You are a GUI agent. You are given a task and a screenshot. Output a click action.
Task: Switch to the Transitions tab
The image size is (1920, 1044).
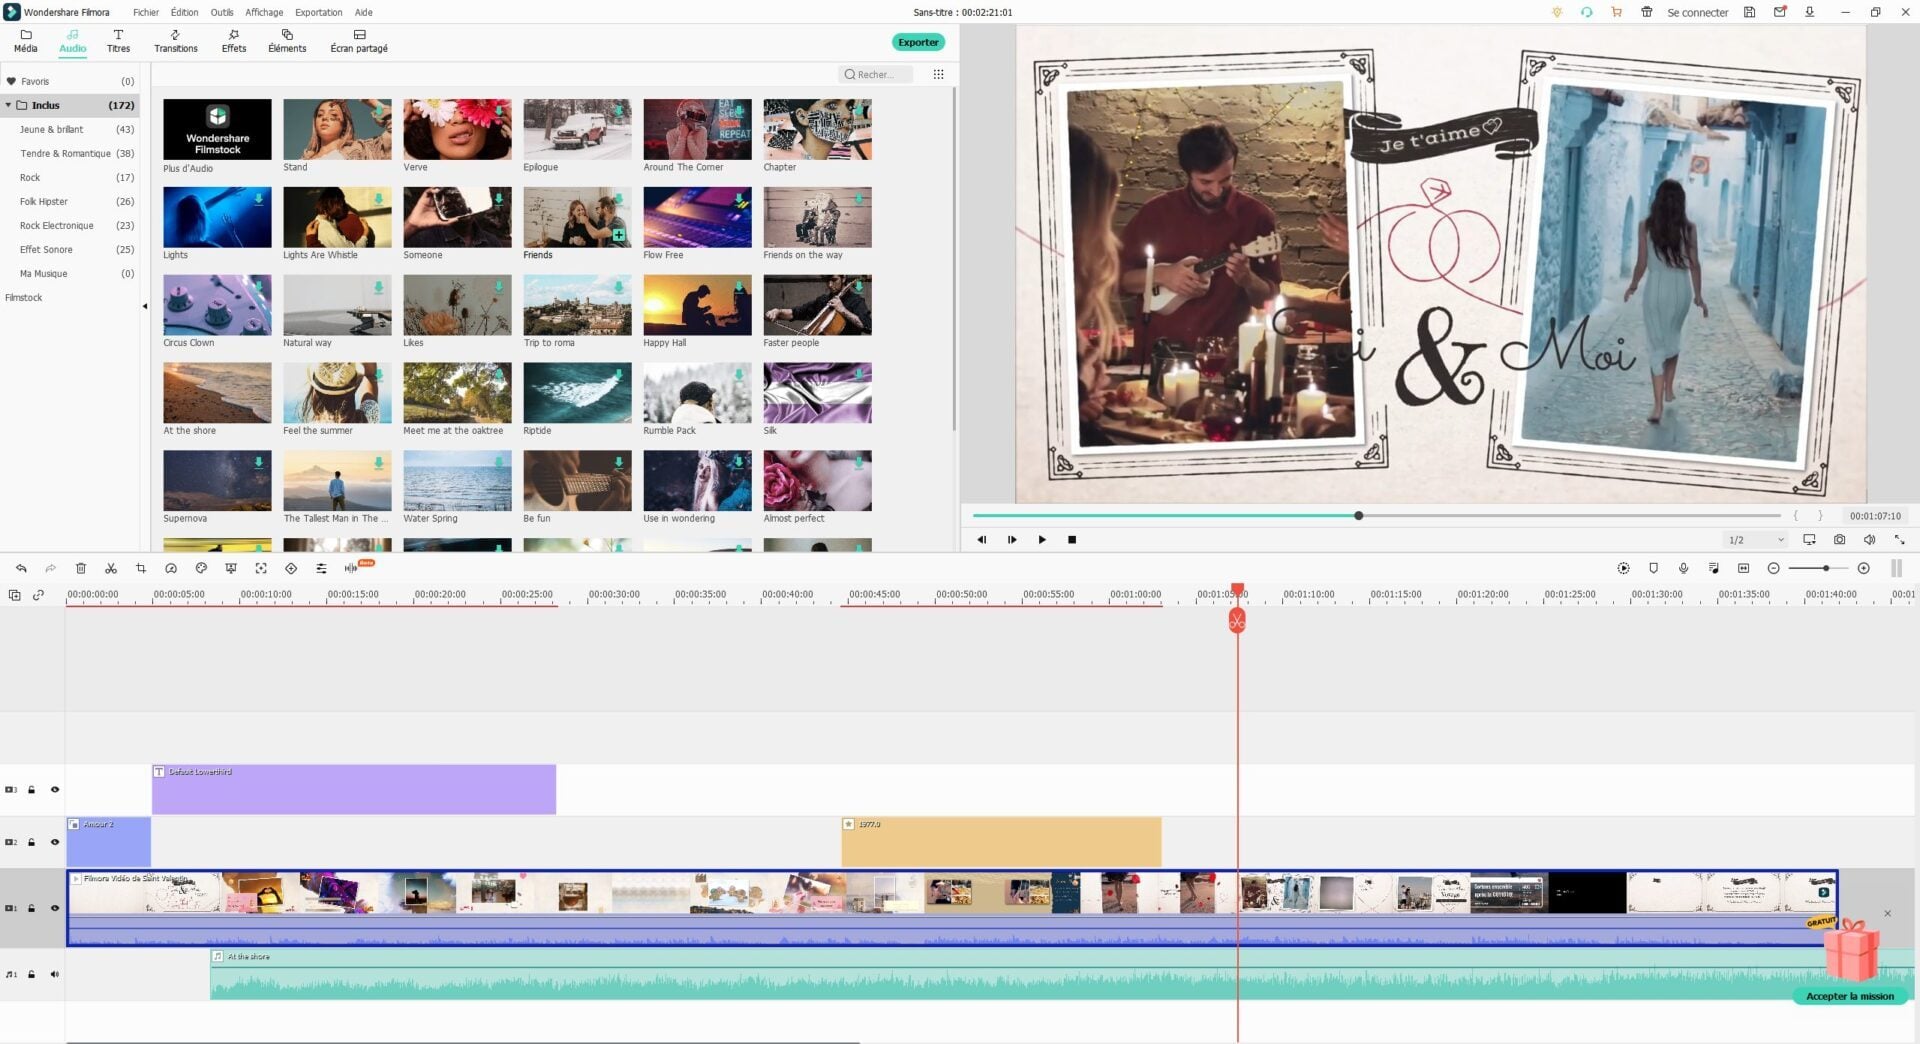(x=176, y=41)
